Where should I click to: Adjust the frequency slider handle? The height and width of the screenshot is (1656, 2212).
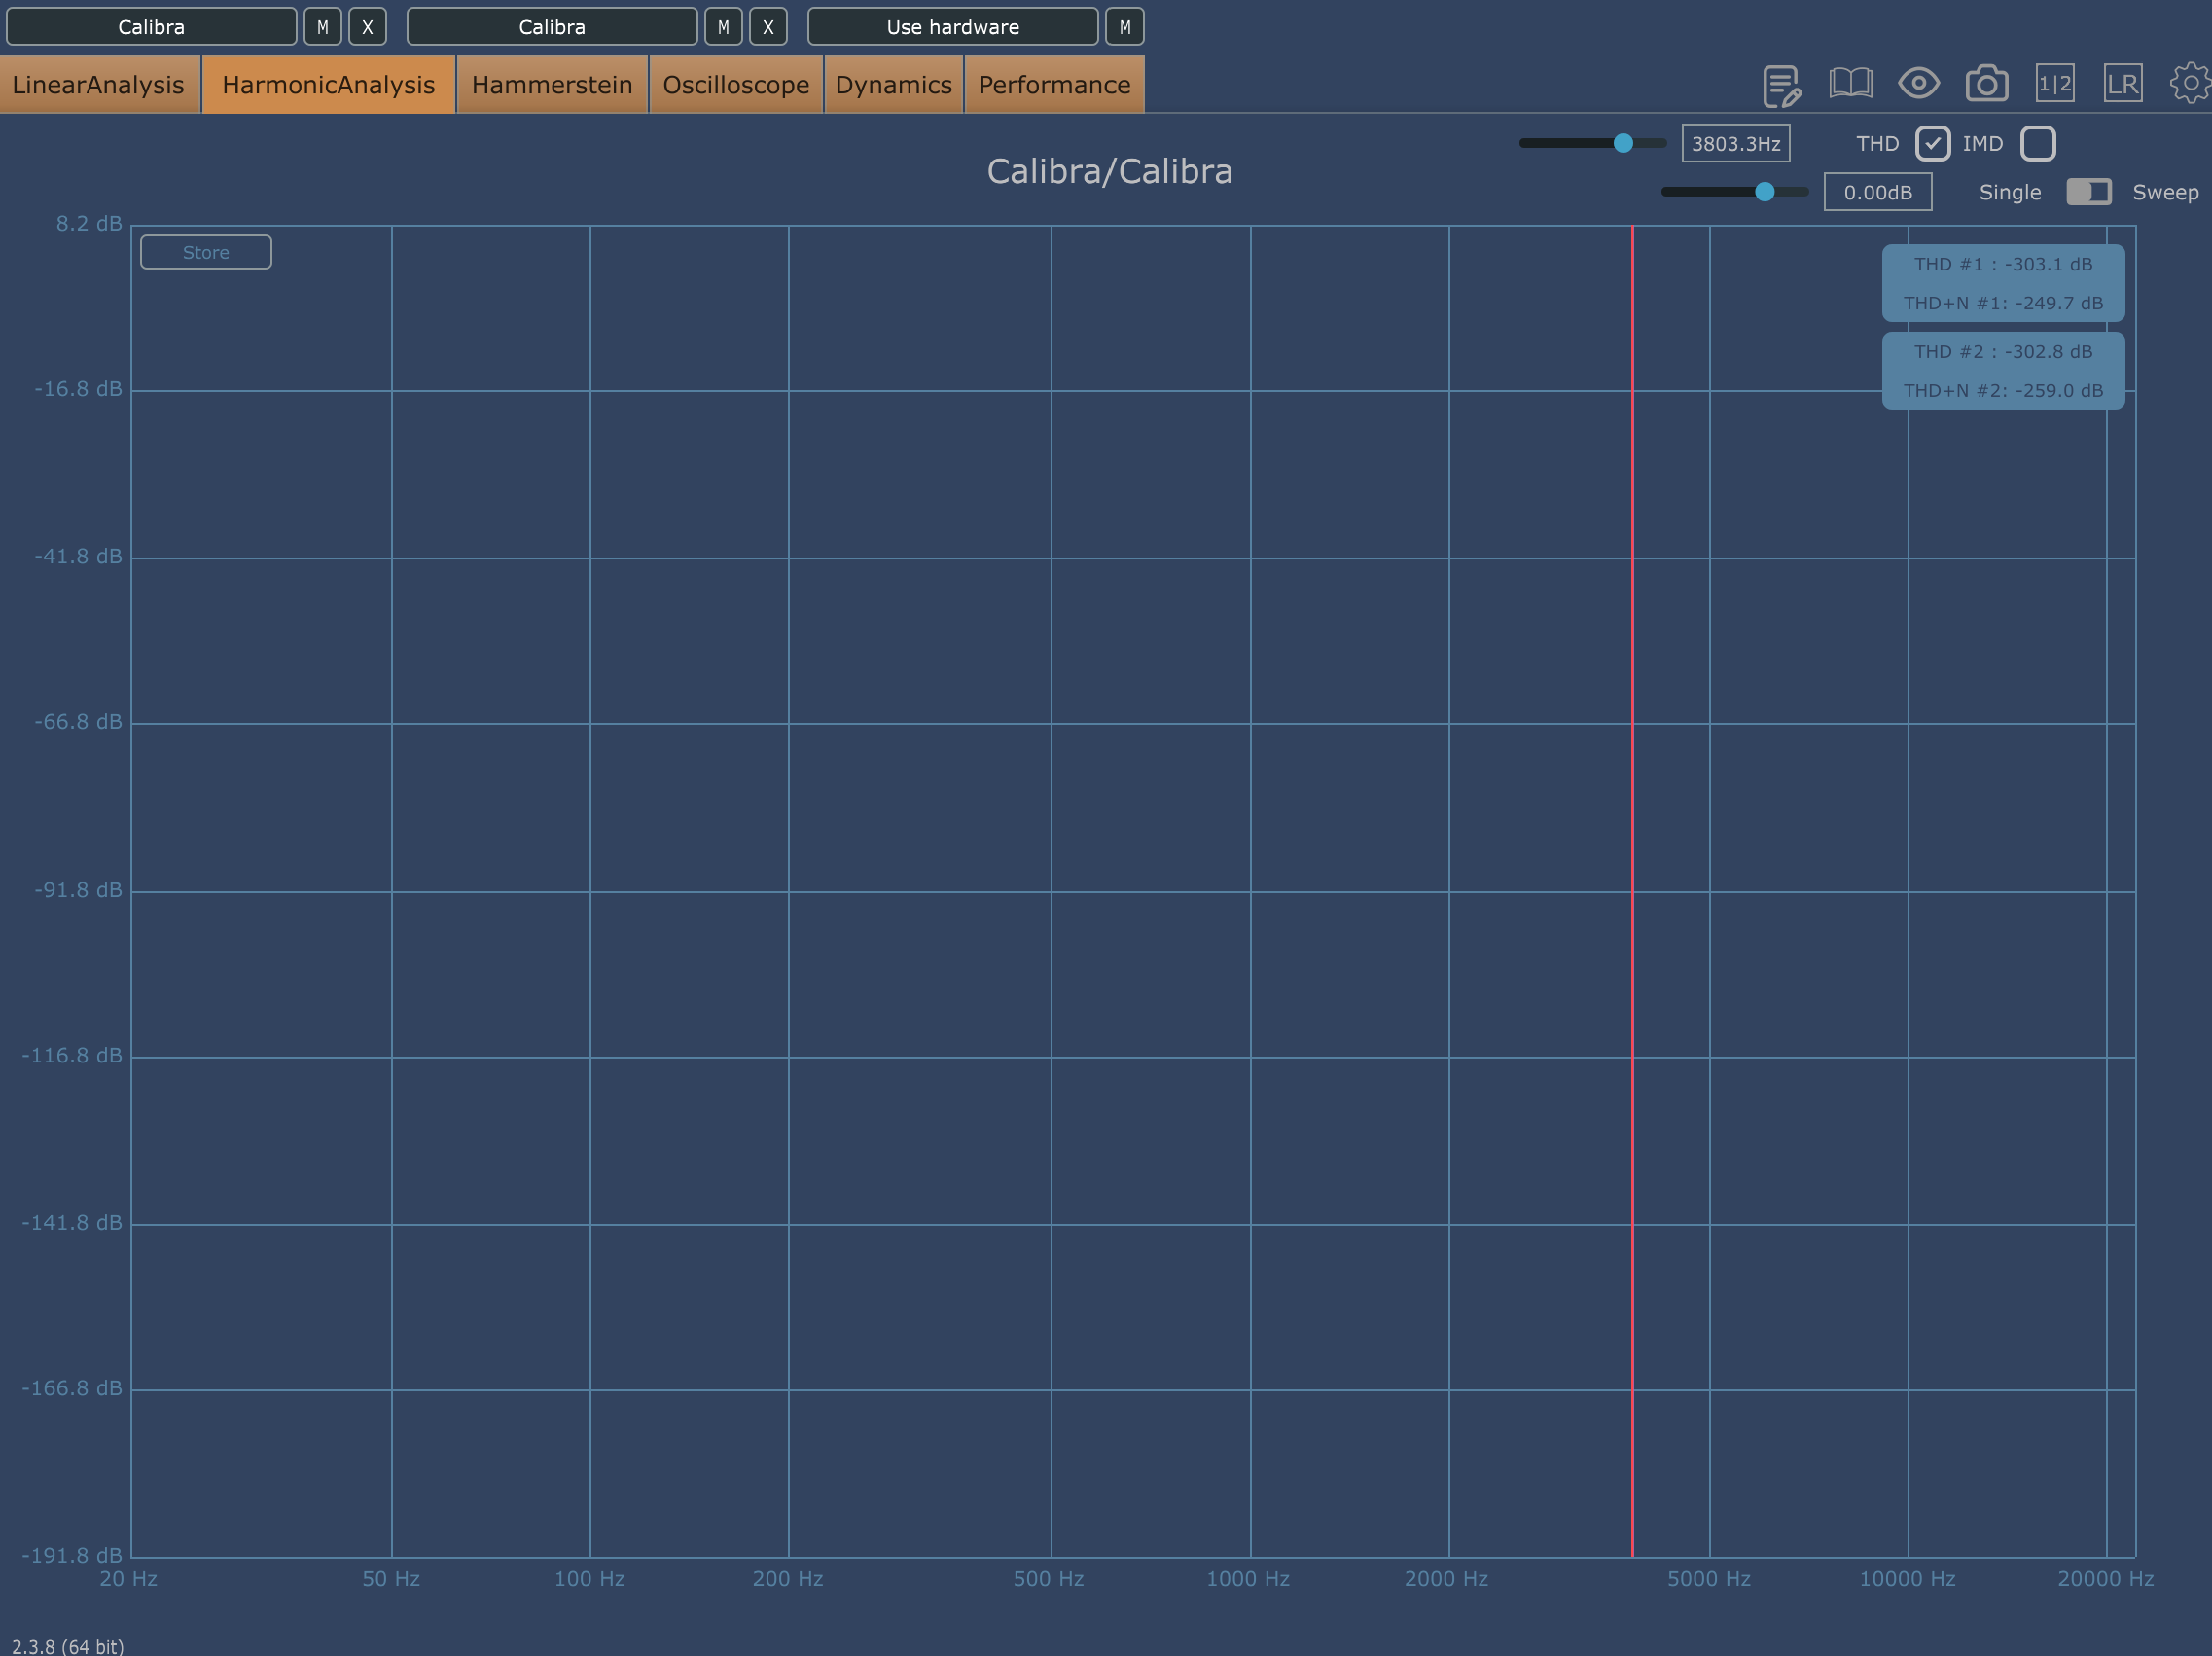(1623, 143)
